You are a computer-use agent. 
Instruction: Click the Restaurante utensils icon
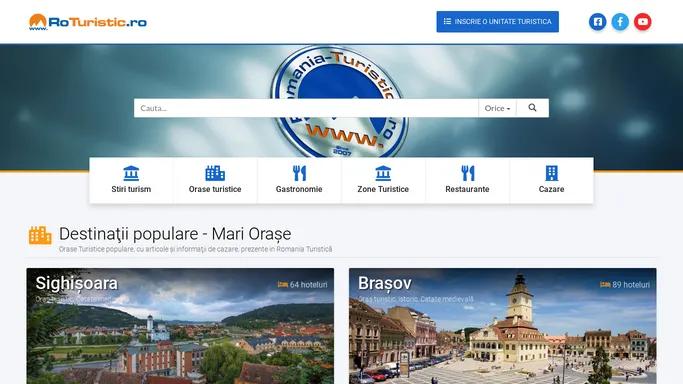(467, 173)
